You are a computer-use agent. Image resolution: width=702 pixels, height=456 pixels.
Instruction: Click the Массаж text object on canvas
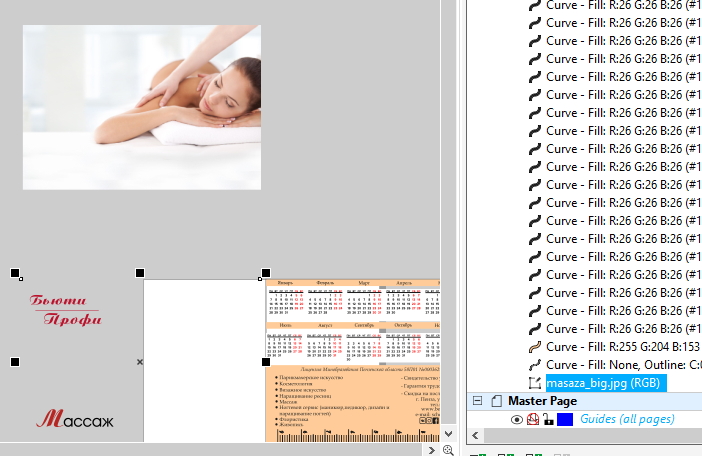pos(75,419)
